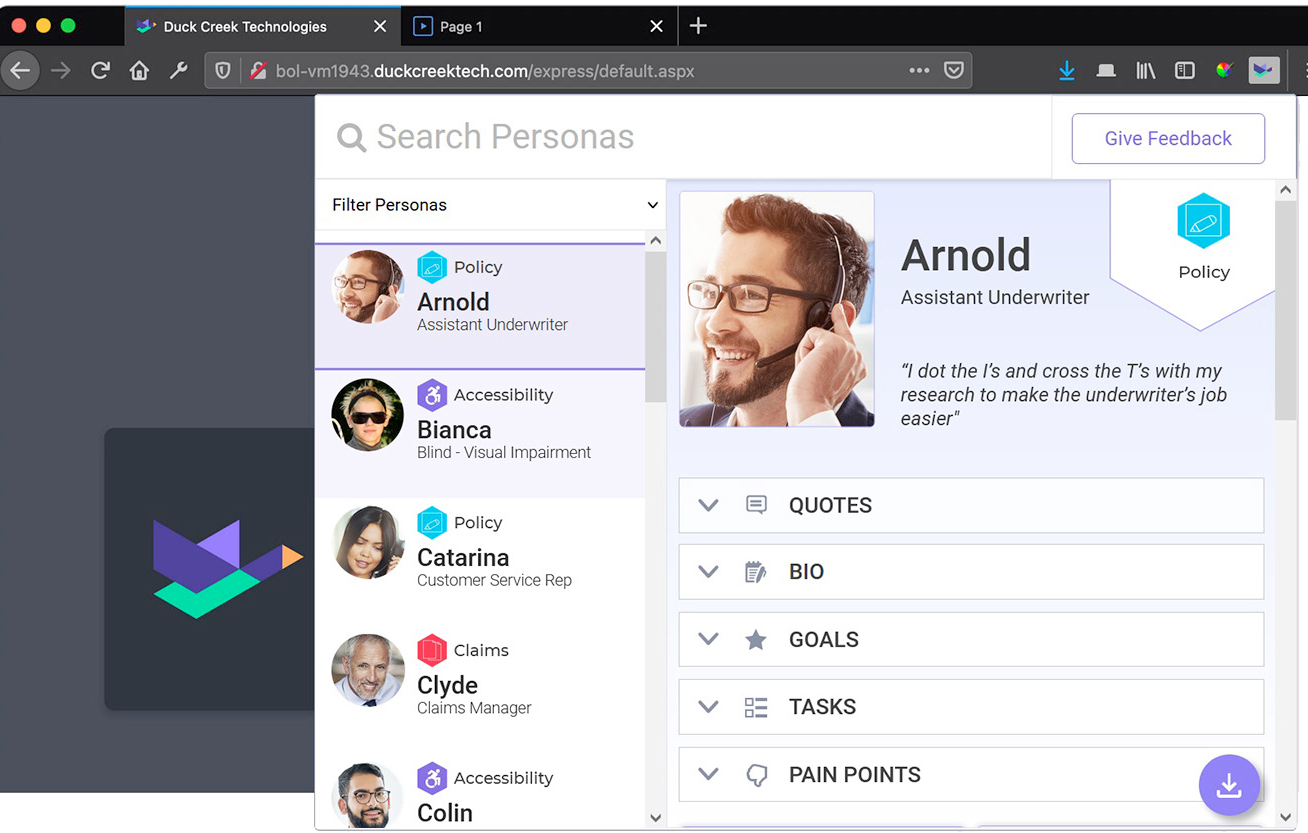The height and width of the screenshot is (833, 1308).
Task: Go to the browser home page
Action: point(140,71)
